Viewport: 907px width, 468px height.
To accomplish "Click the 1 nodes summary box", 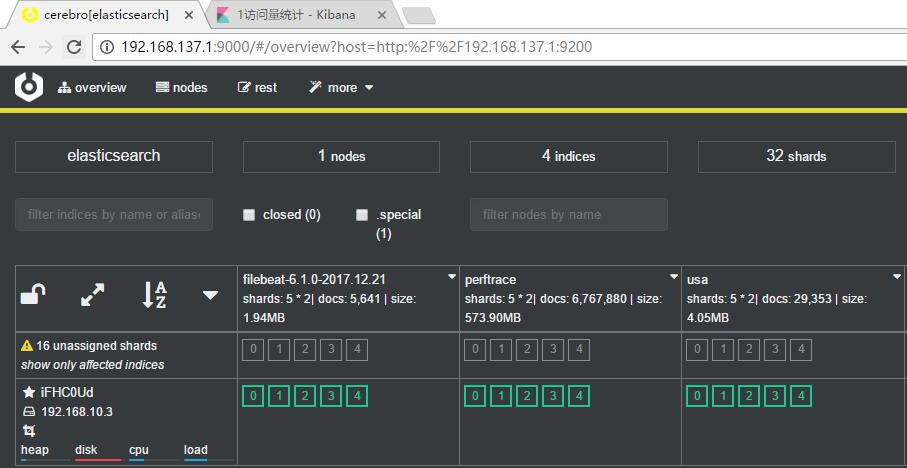I will click(341, 157).
